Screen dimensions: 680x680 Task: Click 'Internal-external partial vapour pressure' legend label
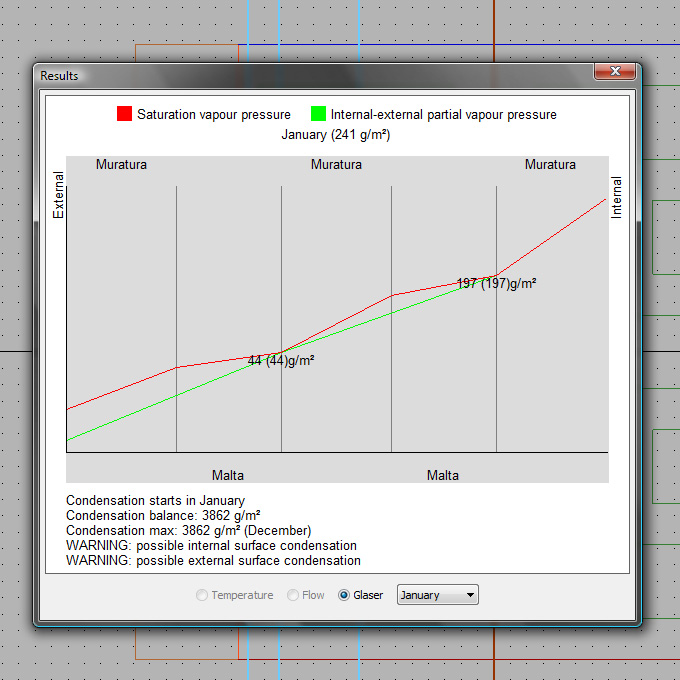(444, 114)
